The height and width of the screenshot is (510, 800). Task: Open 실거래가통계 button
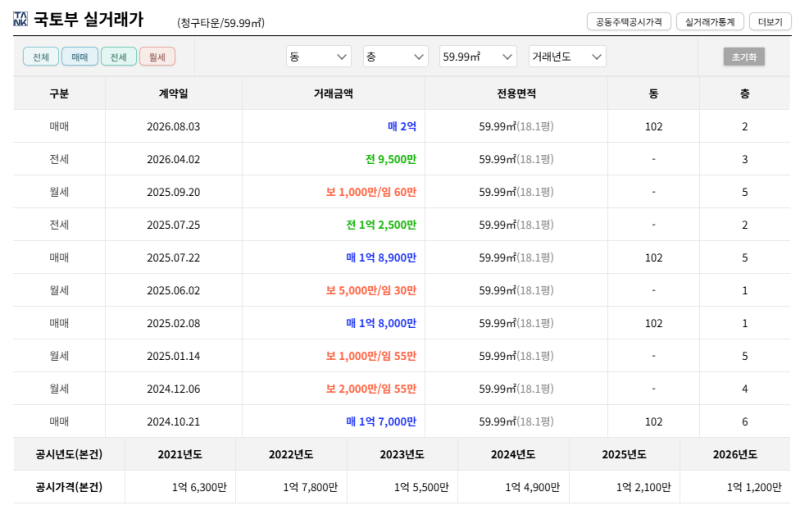tap(710, 22)
